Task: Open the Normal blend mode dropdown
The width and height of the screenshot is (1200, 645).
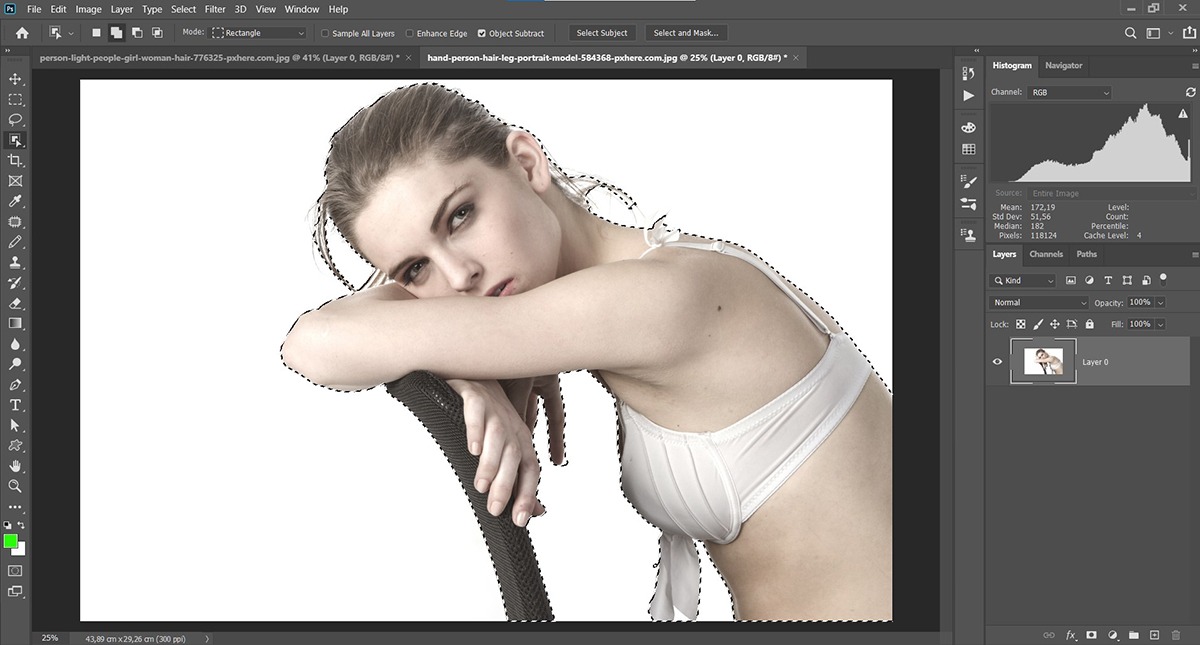Action: tap(1039, 302)
